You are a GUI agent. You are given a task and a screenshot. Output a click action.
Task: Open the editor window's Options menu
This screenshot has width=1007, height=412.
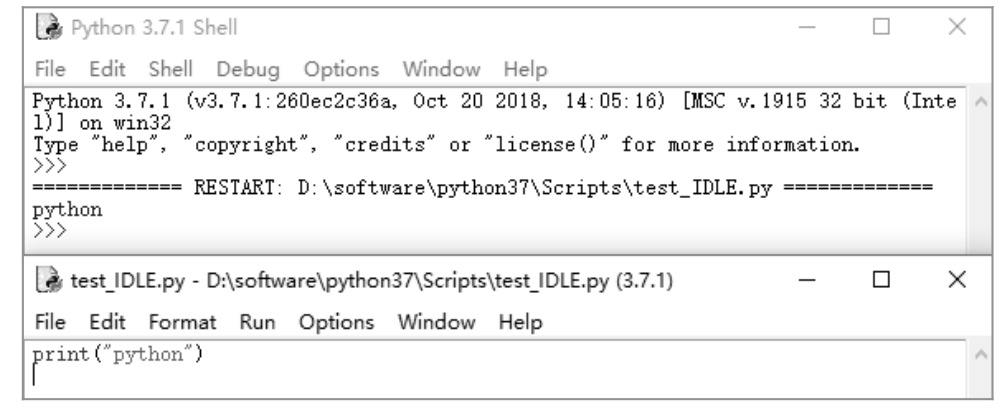point(337,322)
